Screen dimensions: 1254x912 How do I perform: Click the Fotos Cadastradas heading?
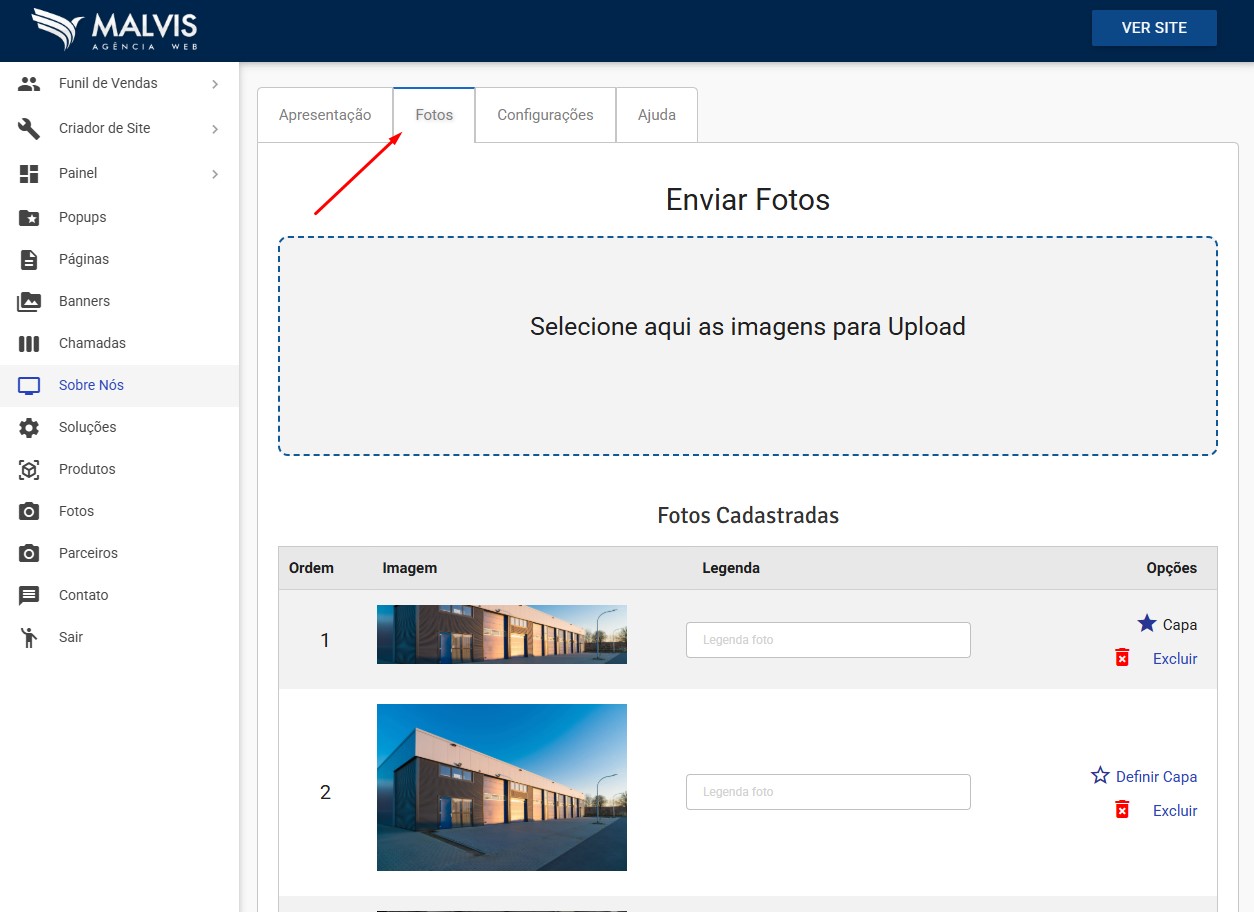pyautogui.click(x=748, y=515)
